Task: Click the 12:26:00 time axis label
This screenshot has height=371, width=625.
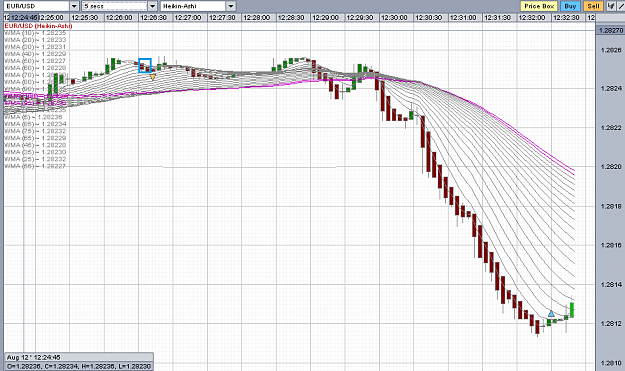Action: coord(119,18)
